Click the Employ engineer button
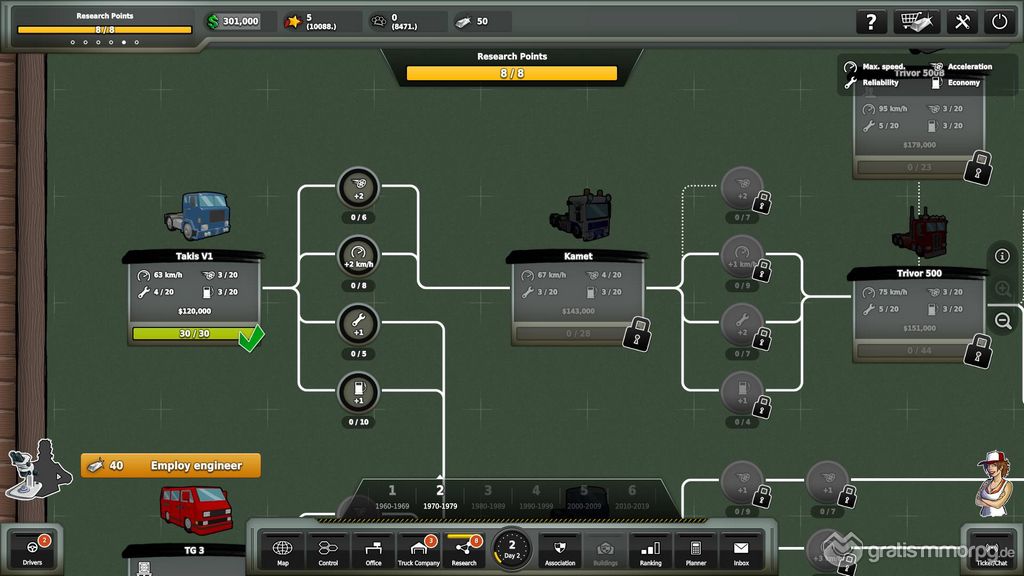Image resolution: width=1024 pixels, height=576 pixels. point(170,466)
